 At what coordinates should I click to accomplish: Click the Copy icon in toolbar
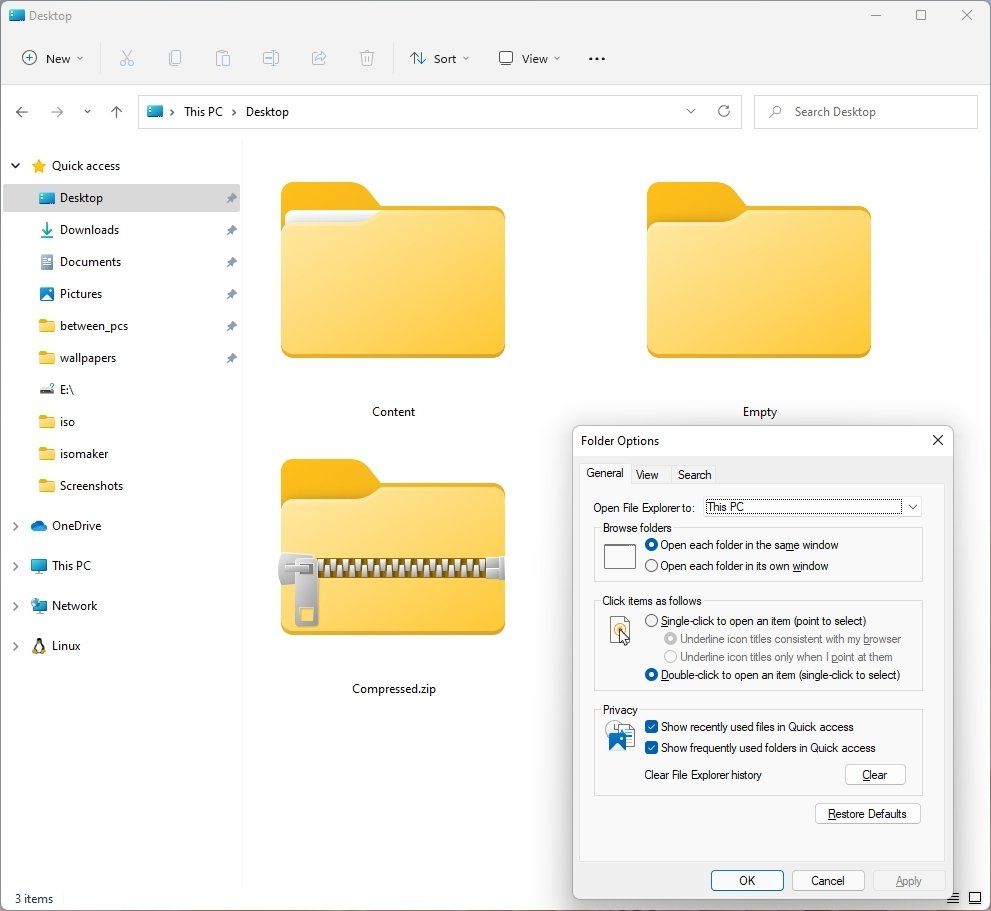(x=175, y=59)
